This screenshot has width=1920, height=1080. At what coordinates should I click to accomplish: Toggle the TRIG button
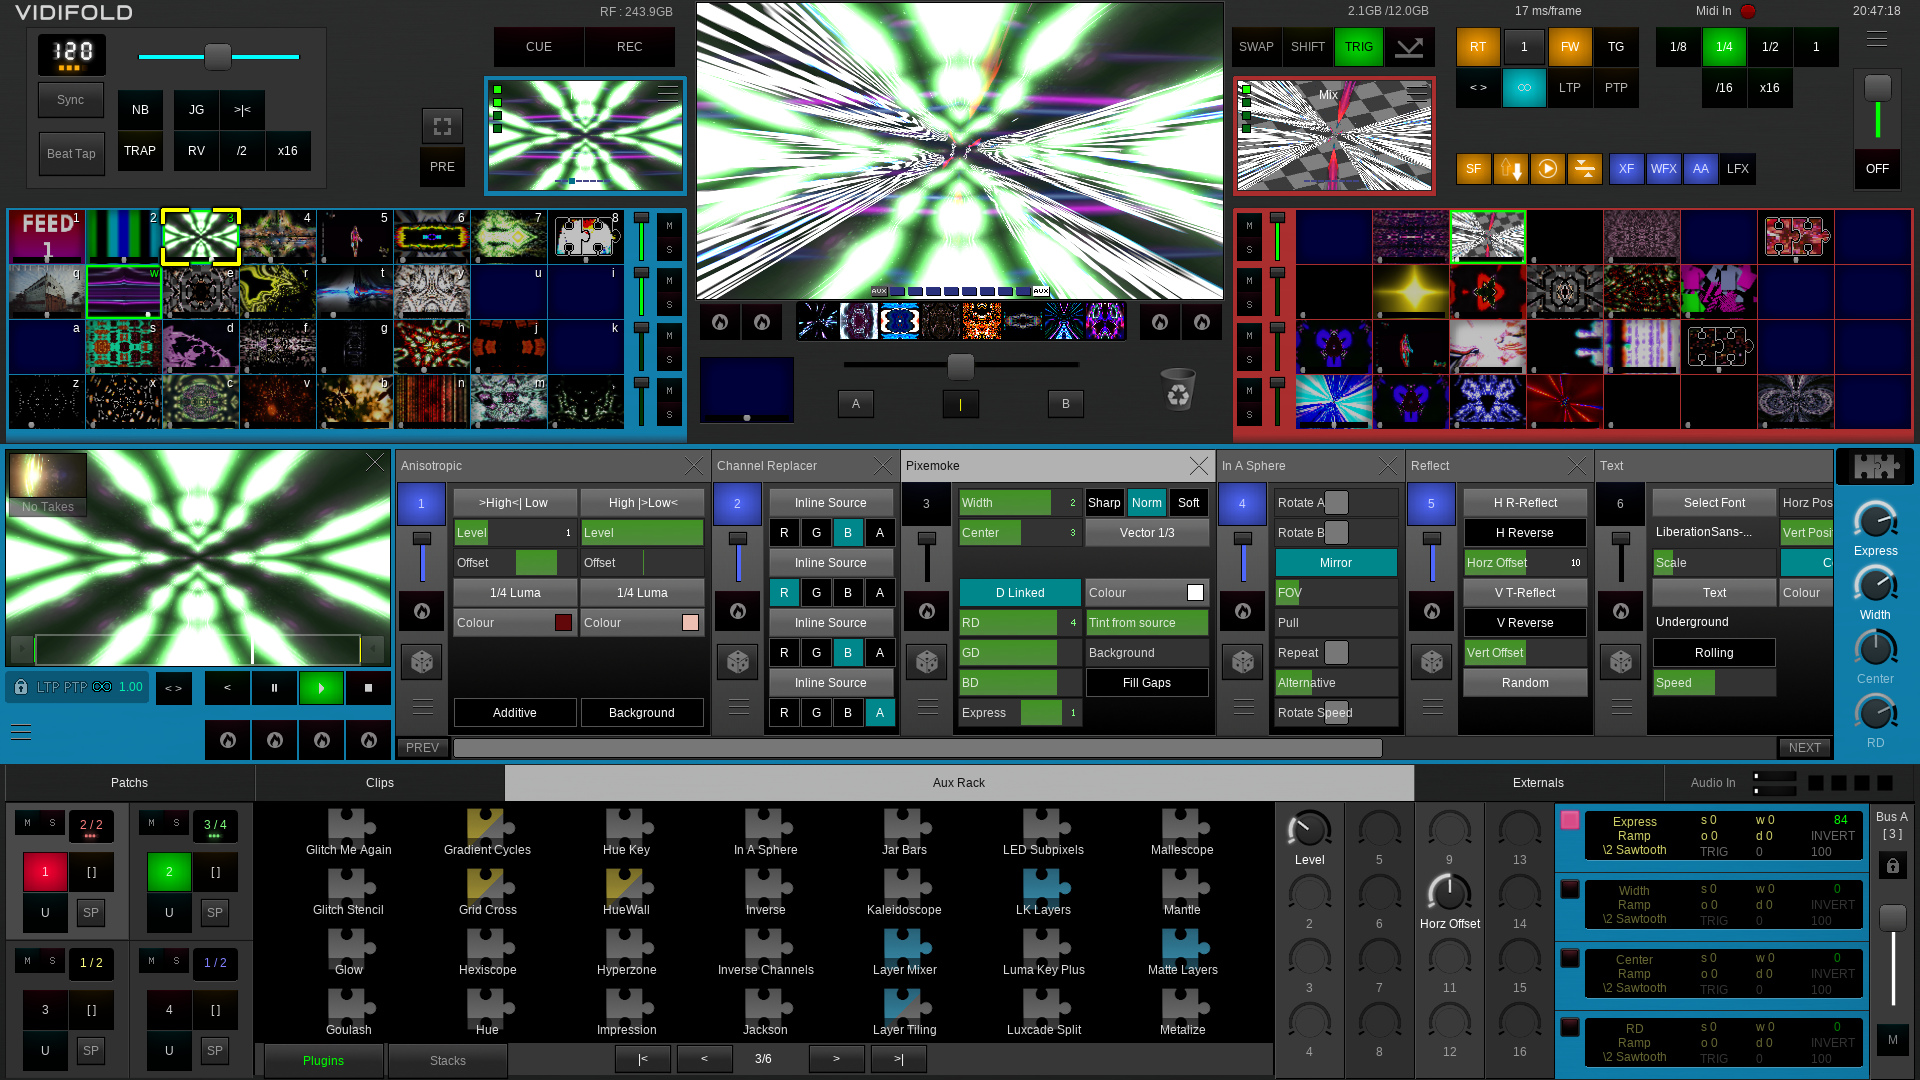point(1358,47)
